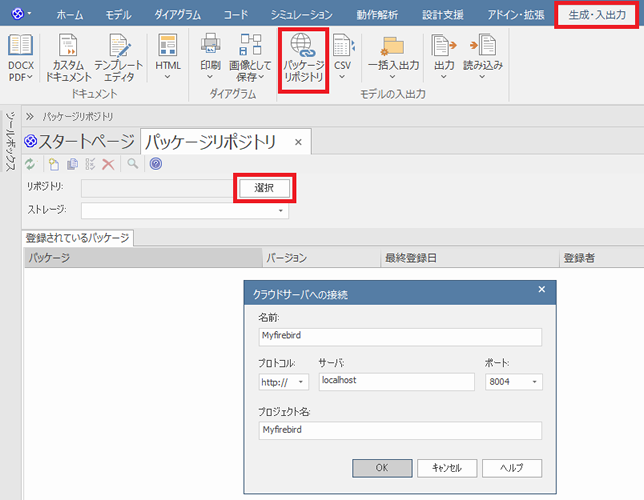Screen dimensions: 644x500
Task: Close the パッケージリポジトリ tab
Action: 298,142
